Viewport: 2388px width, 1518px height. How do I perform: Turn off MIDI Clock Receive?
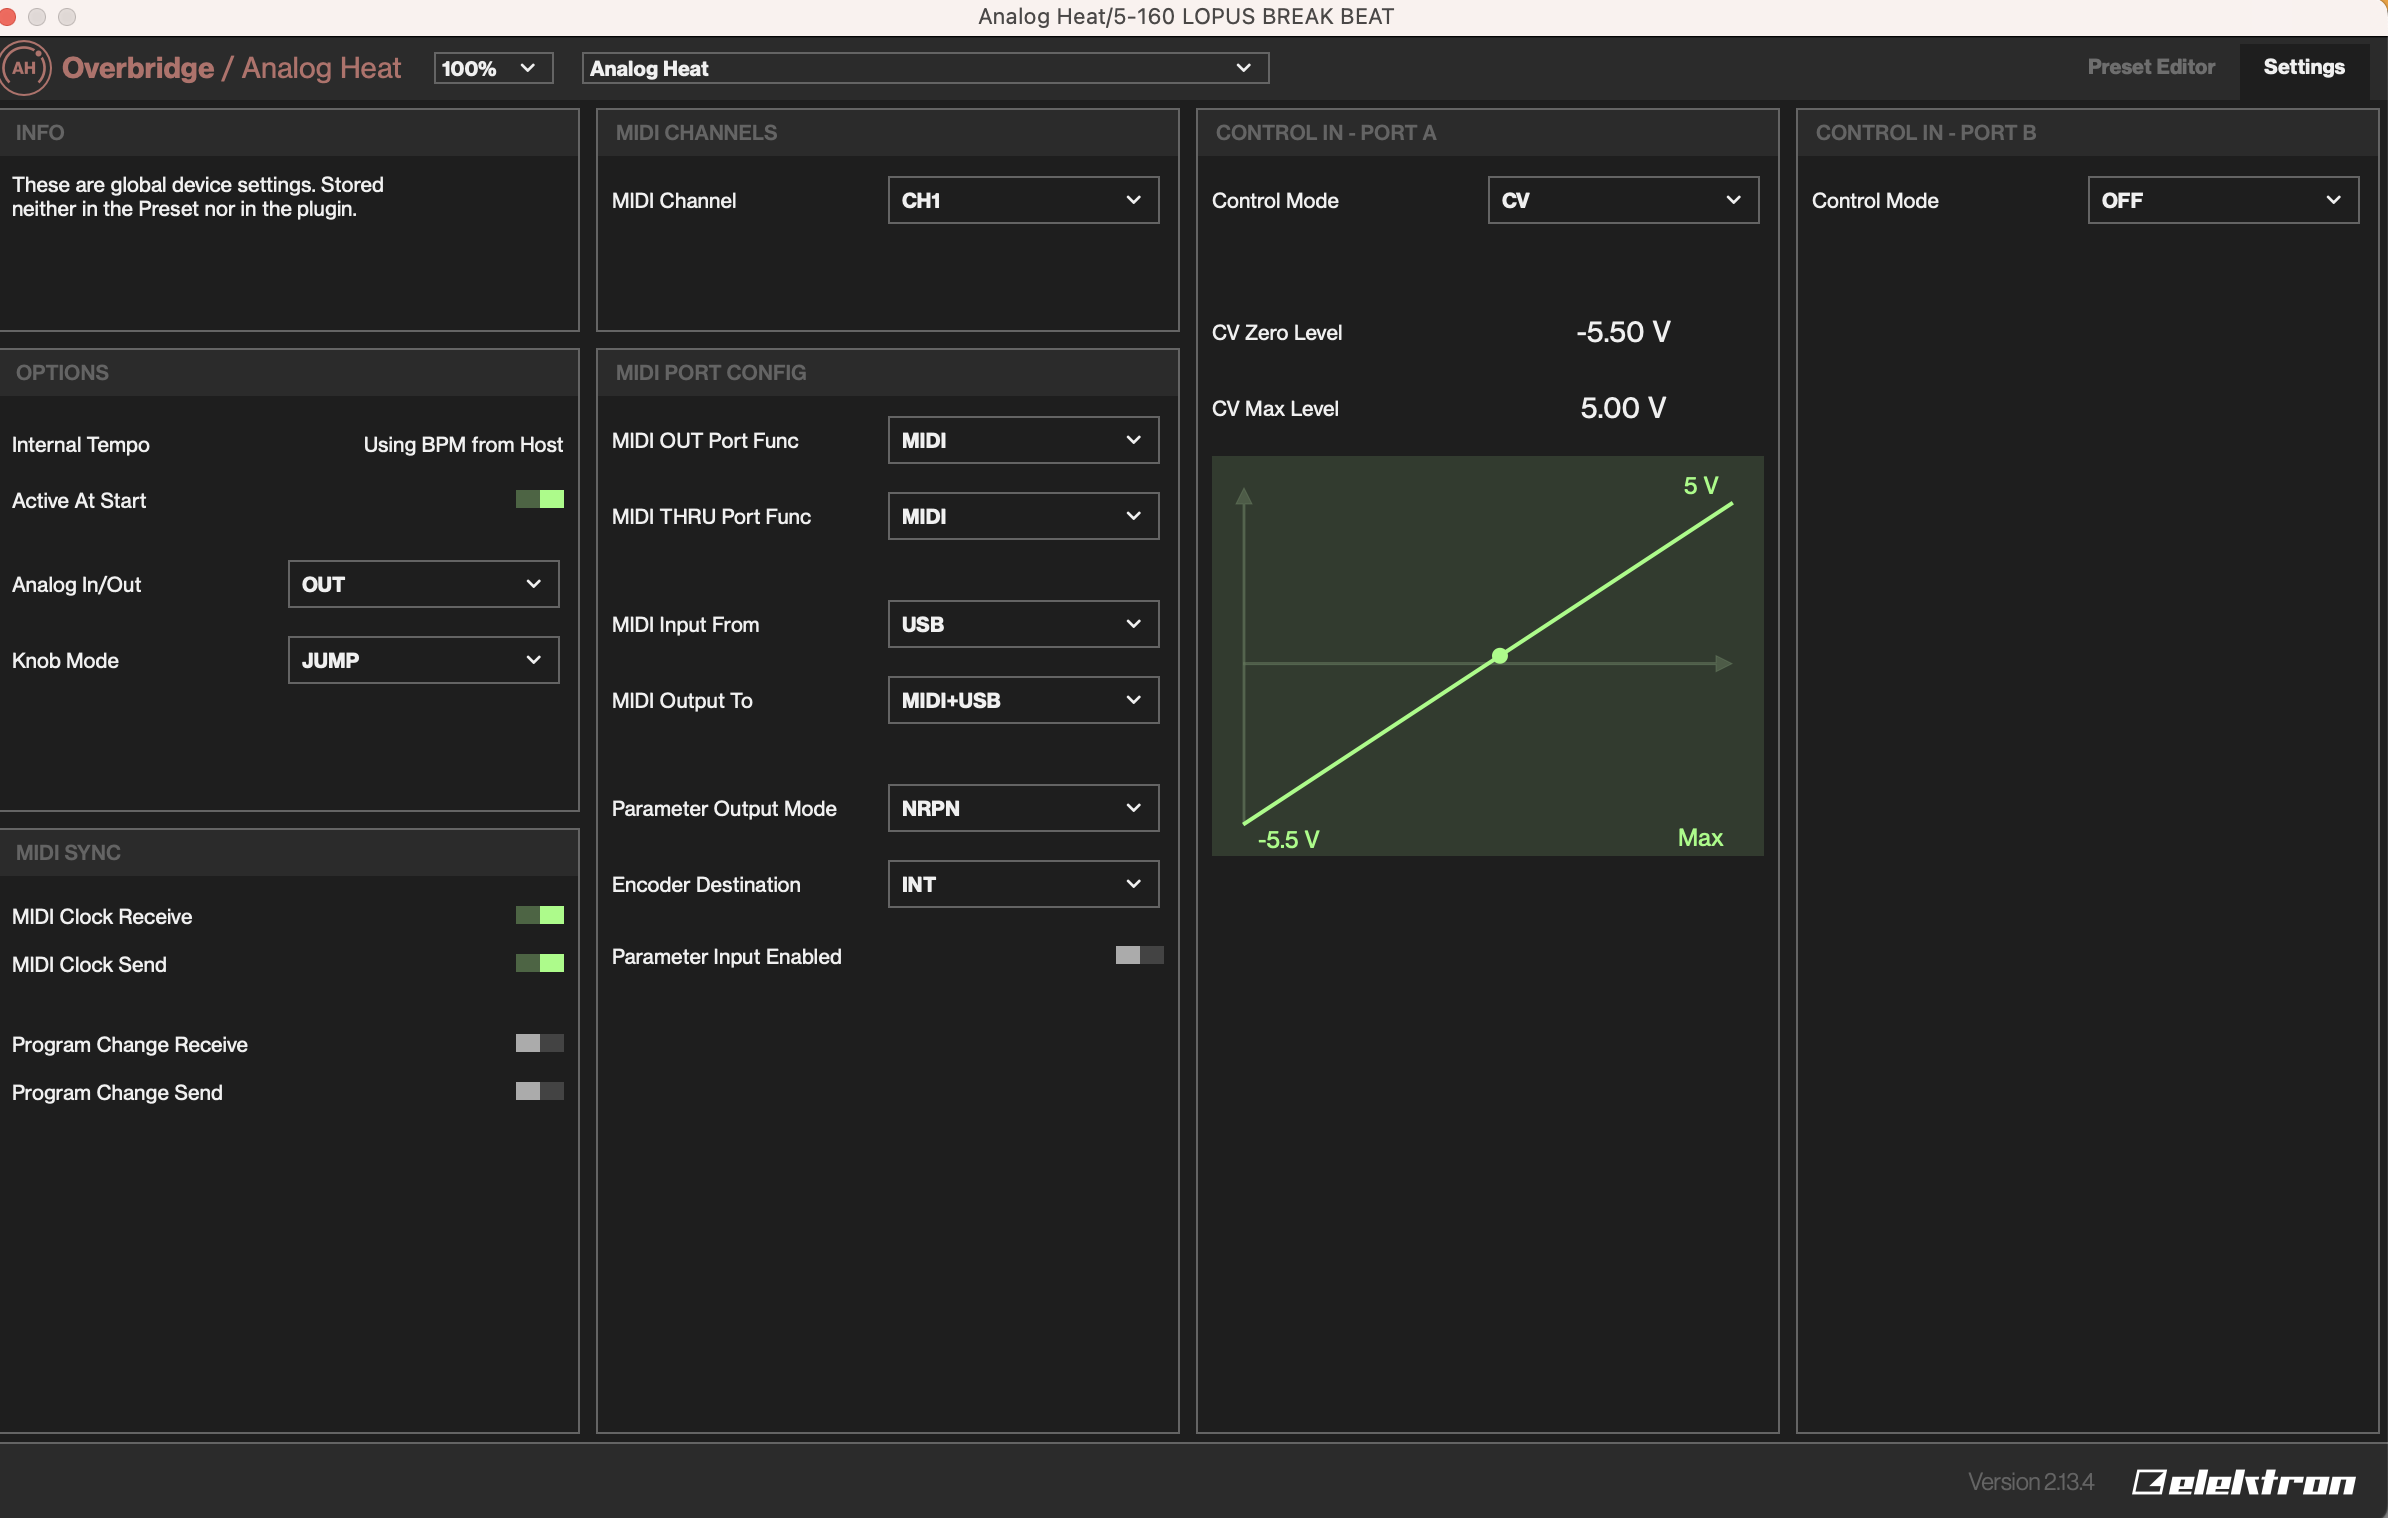pos(540,915)
